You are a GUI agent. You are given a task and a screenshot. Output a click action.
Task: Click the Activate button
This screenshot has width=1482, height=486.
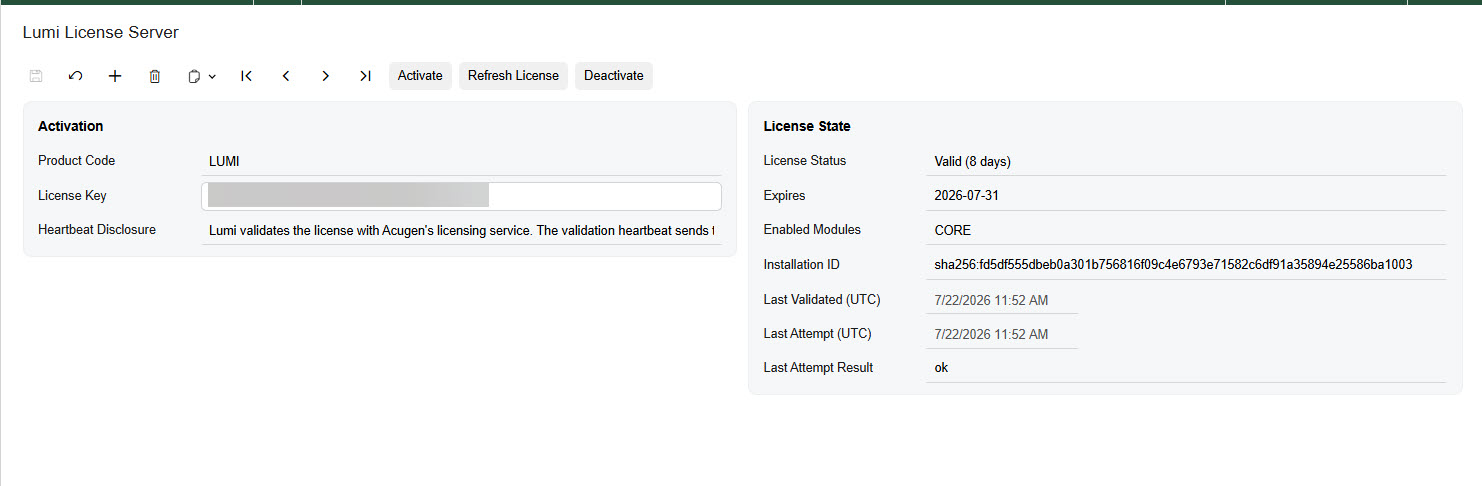pyautogui.click(x=420, y=76)
